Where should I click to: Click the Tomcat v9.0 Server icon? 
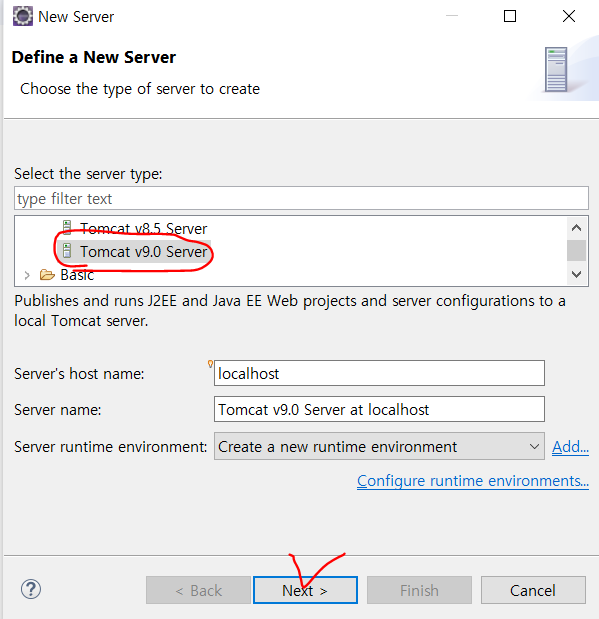(67, 251)
